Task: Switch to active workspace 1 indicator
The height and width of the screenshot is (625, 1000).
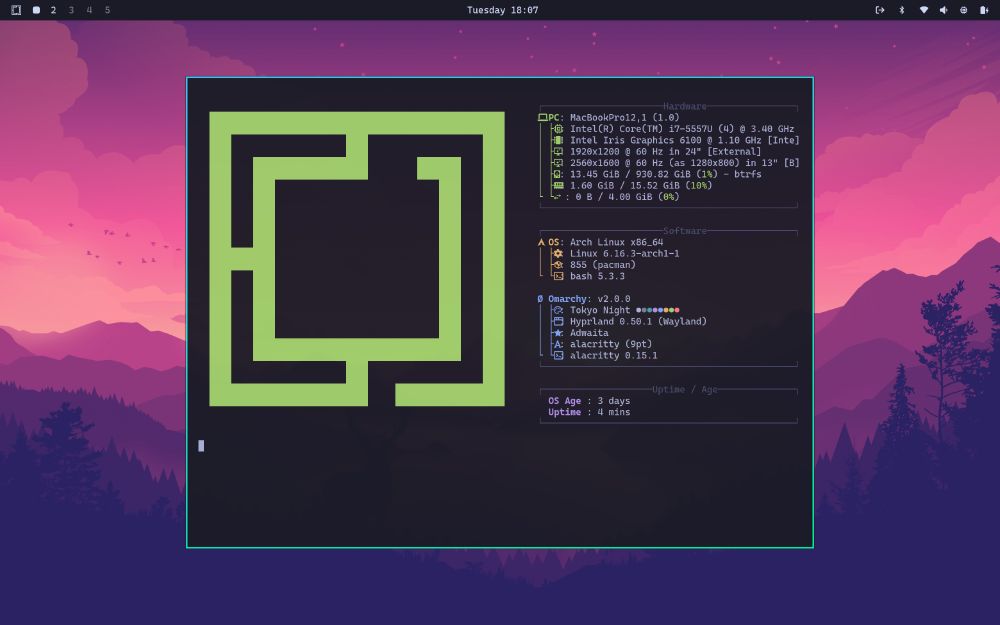Action: (36, 10)
